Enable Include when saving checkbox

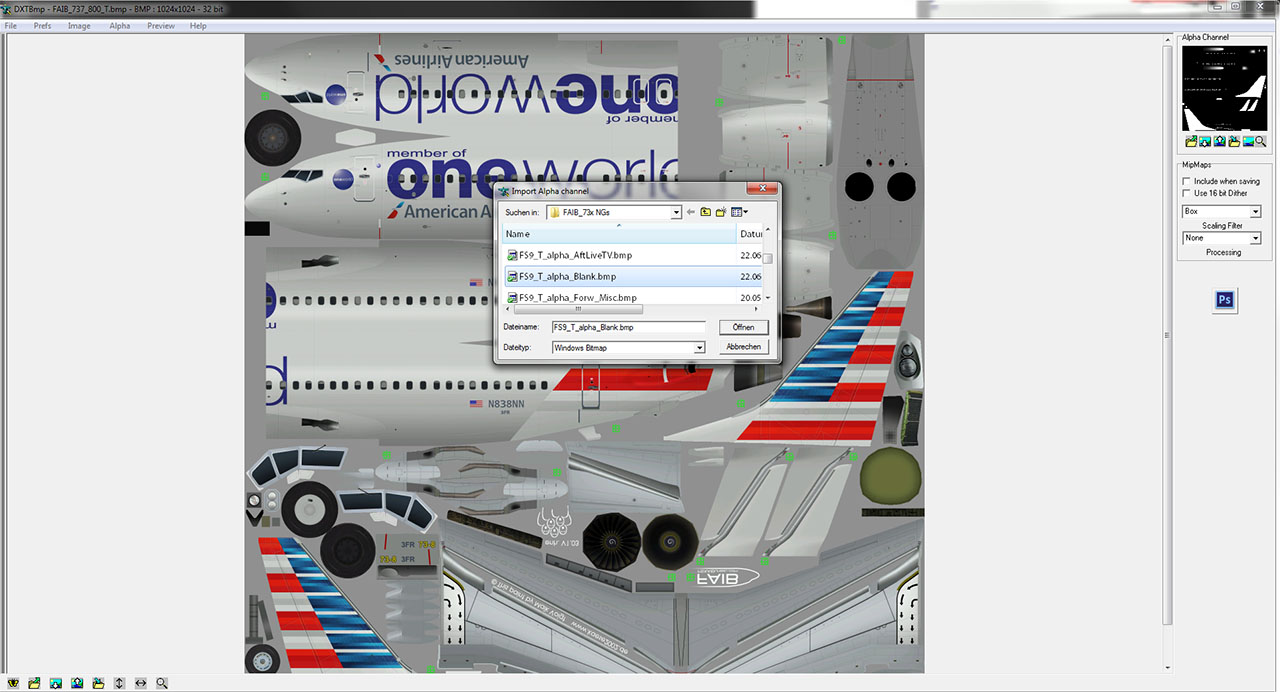1187,181
